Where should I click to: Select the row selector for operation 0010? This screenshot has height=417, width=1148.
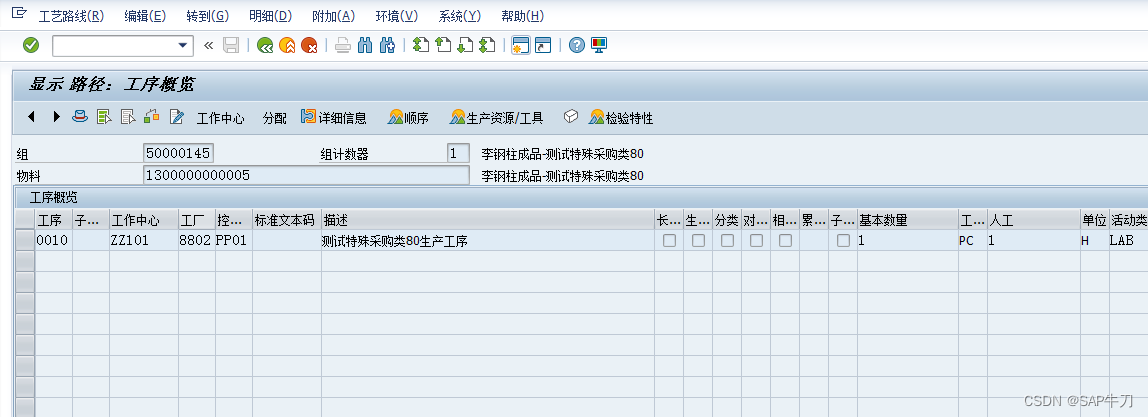point(25,240)
